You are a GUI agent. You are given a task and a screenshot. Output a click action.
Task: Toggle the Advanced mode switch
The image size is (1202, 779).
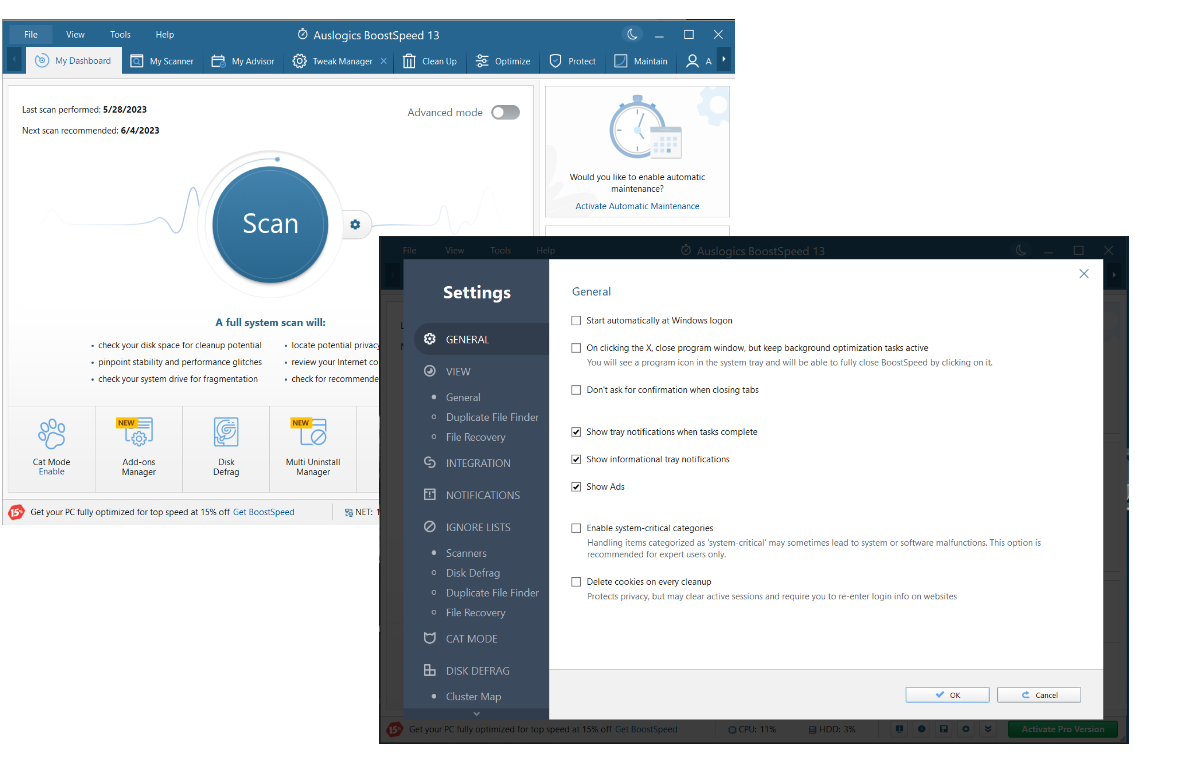(x=505, y=112)
